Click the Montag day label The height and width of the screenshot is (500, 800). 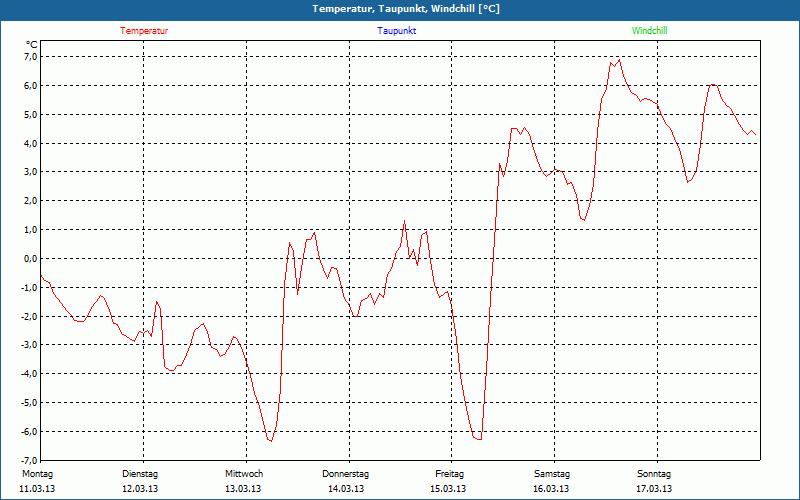37,474
